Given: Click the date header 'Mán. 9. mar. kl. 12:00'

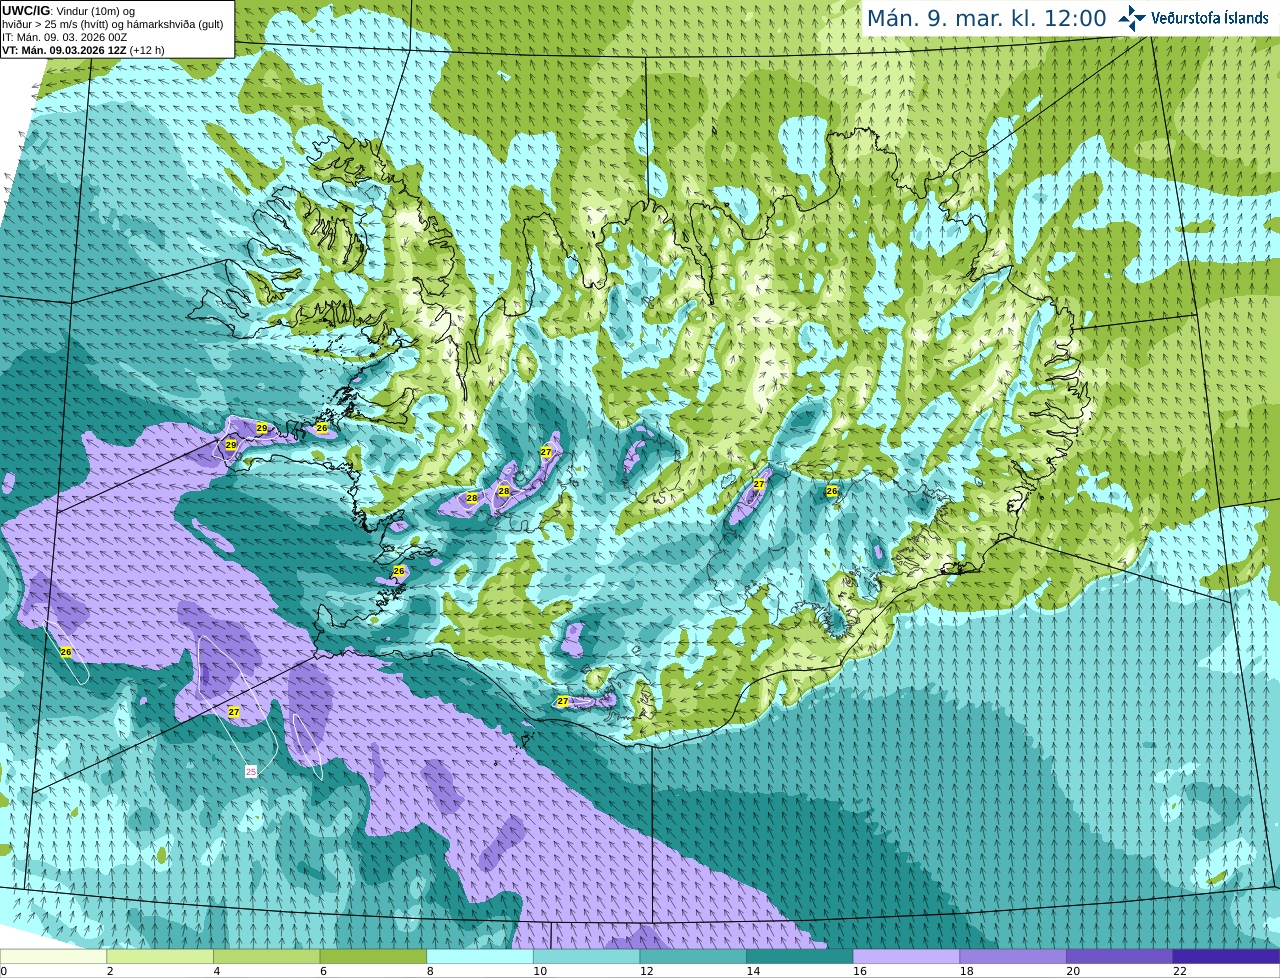Looking at the screenshot, I should [986, 18].
